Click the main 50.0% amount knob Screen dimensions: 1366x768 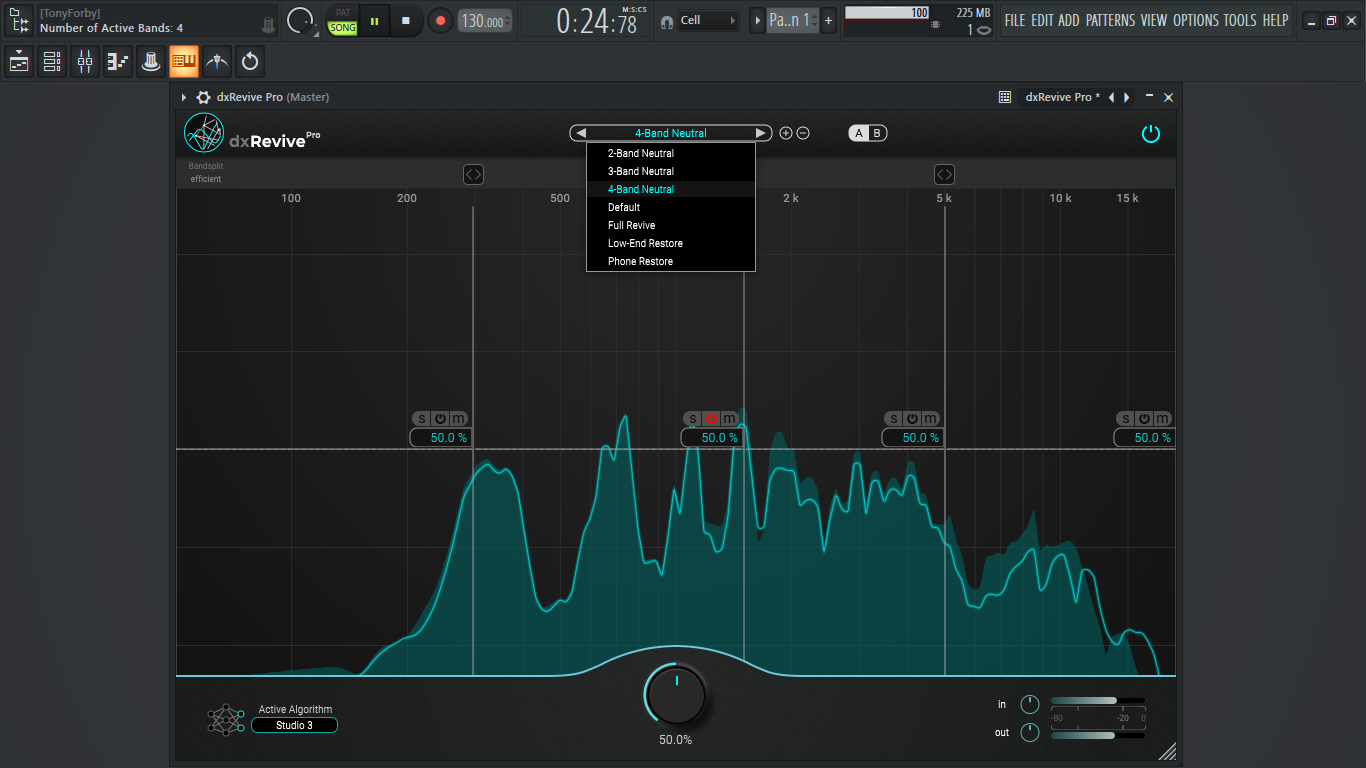676,695
